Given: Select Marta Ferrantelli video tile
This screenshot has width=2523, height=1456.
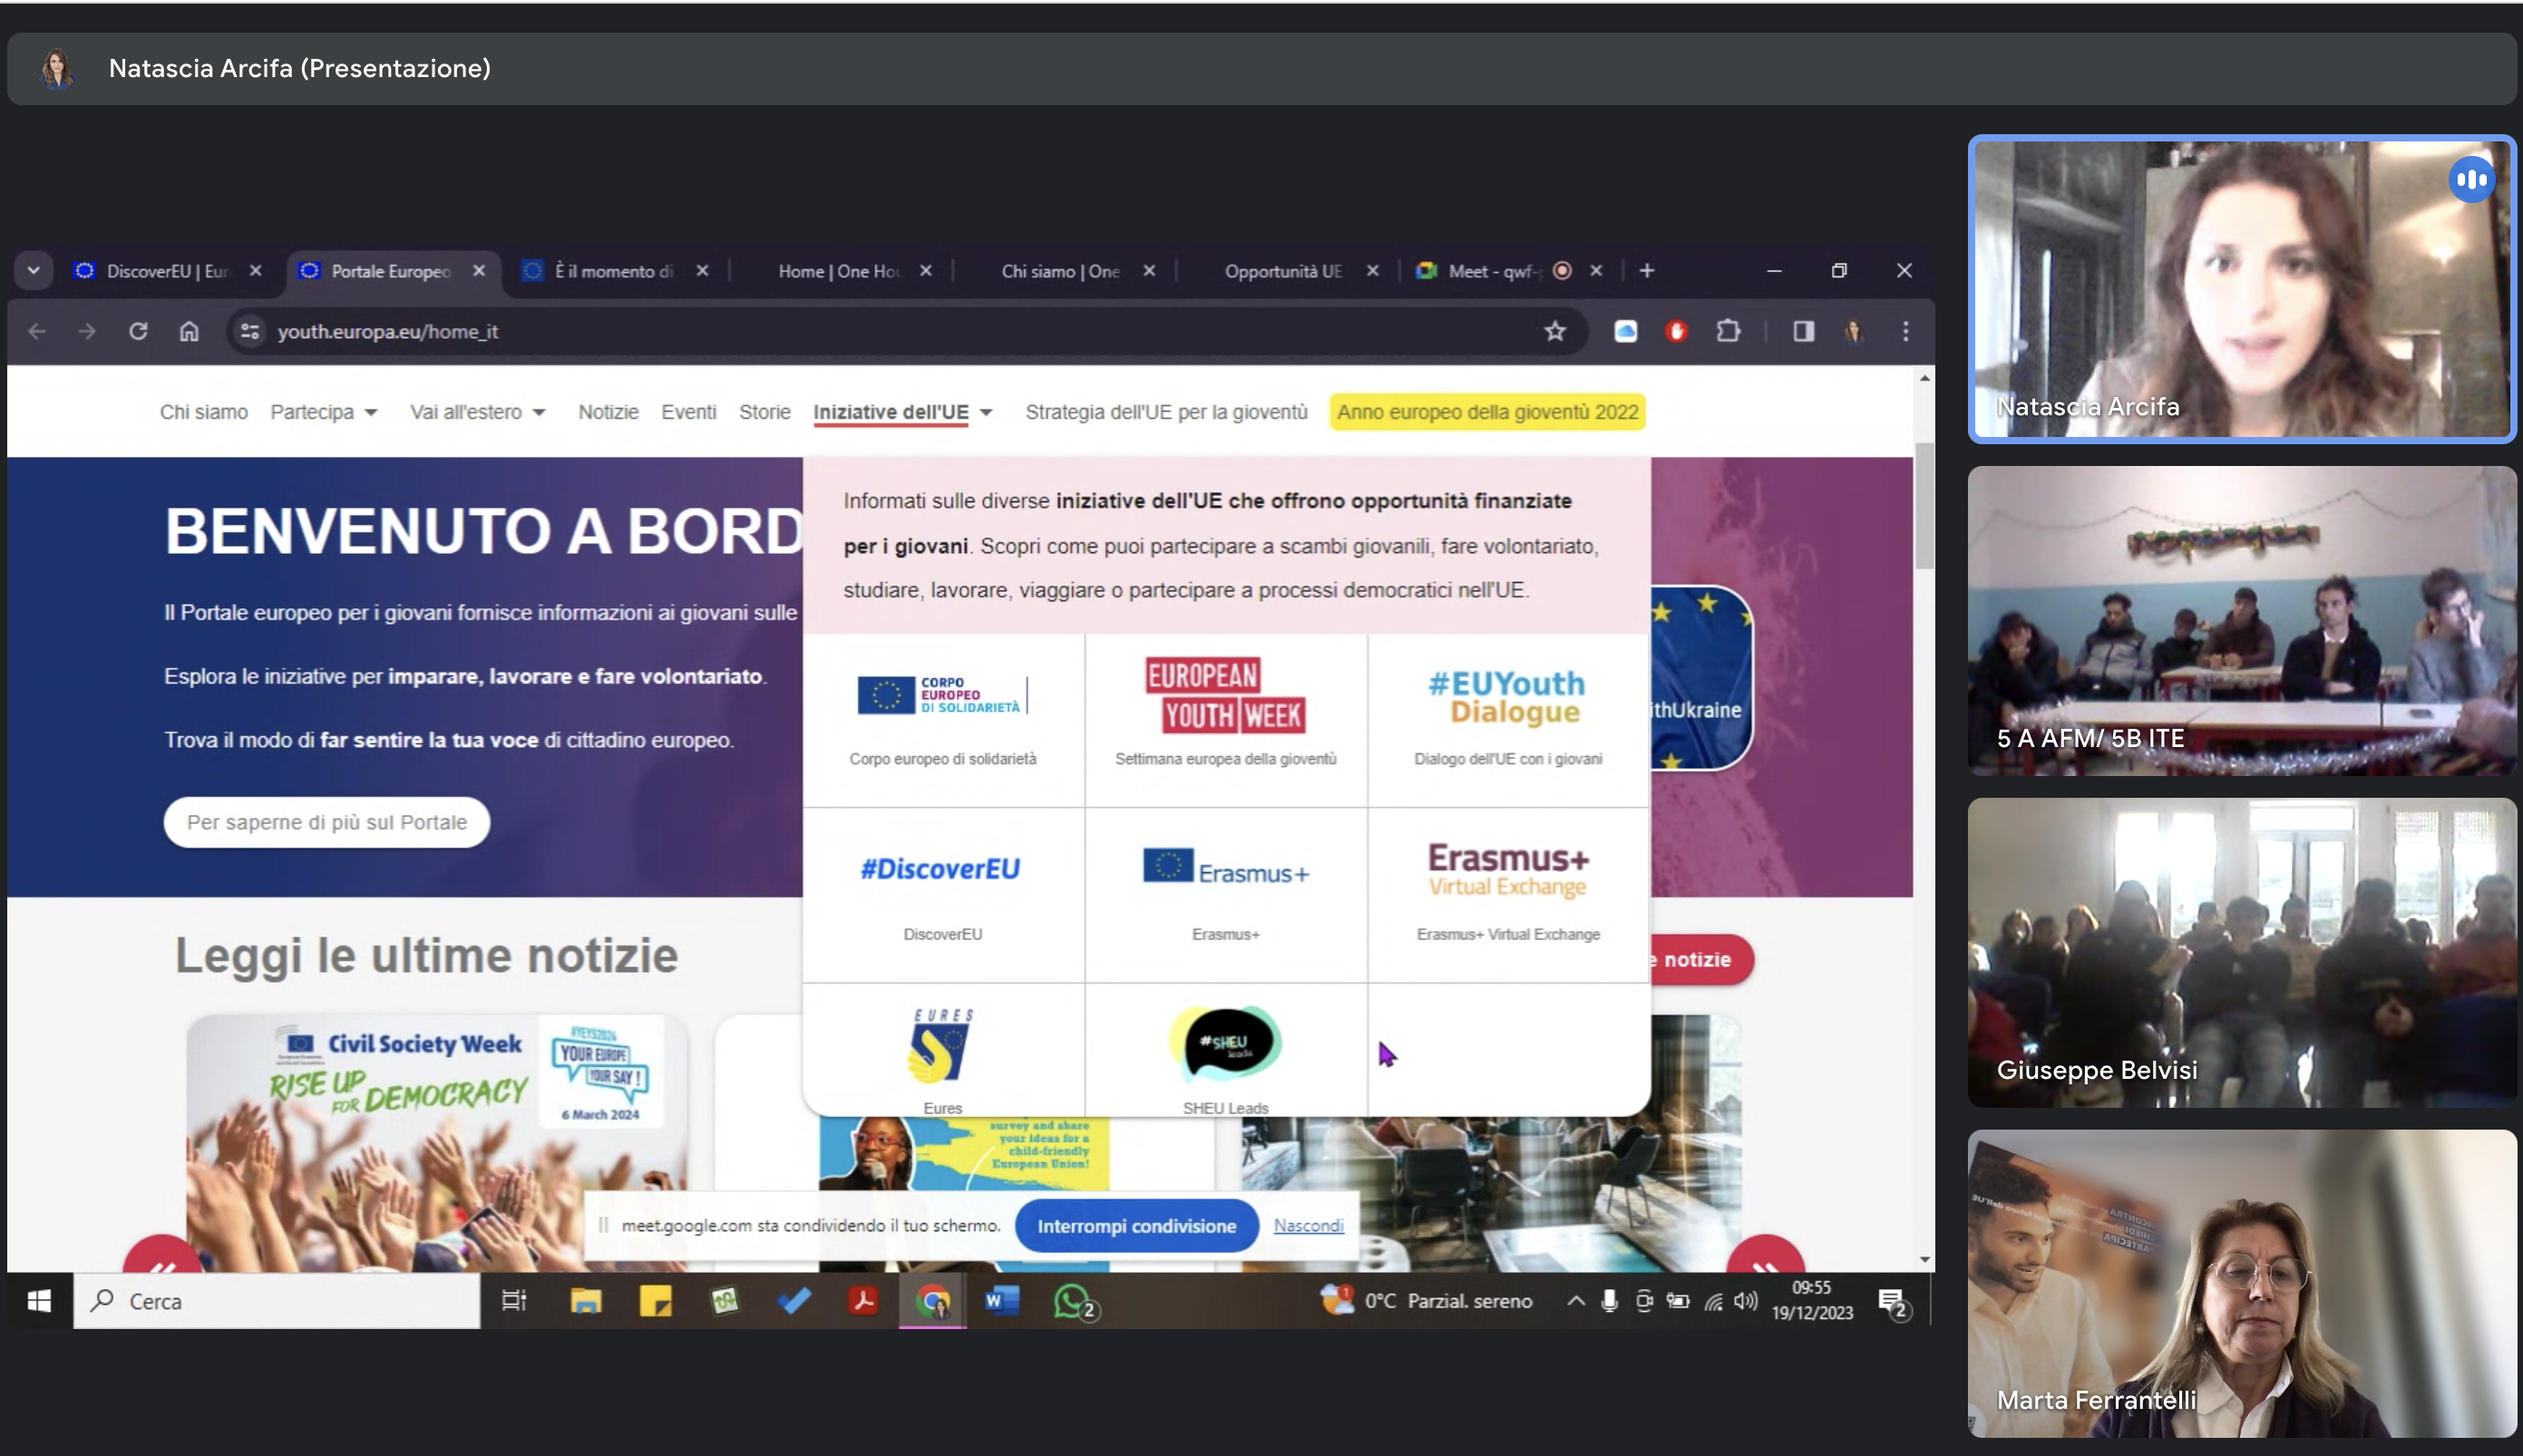Looking at the screenshot, I should pos(2241,1284).
